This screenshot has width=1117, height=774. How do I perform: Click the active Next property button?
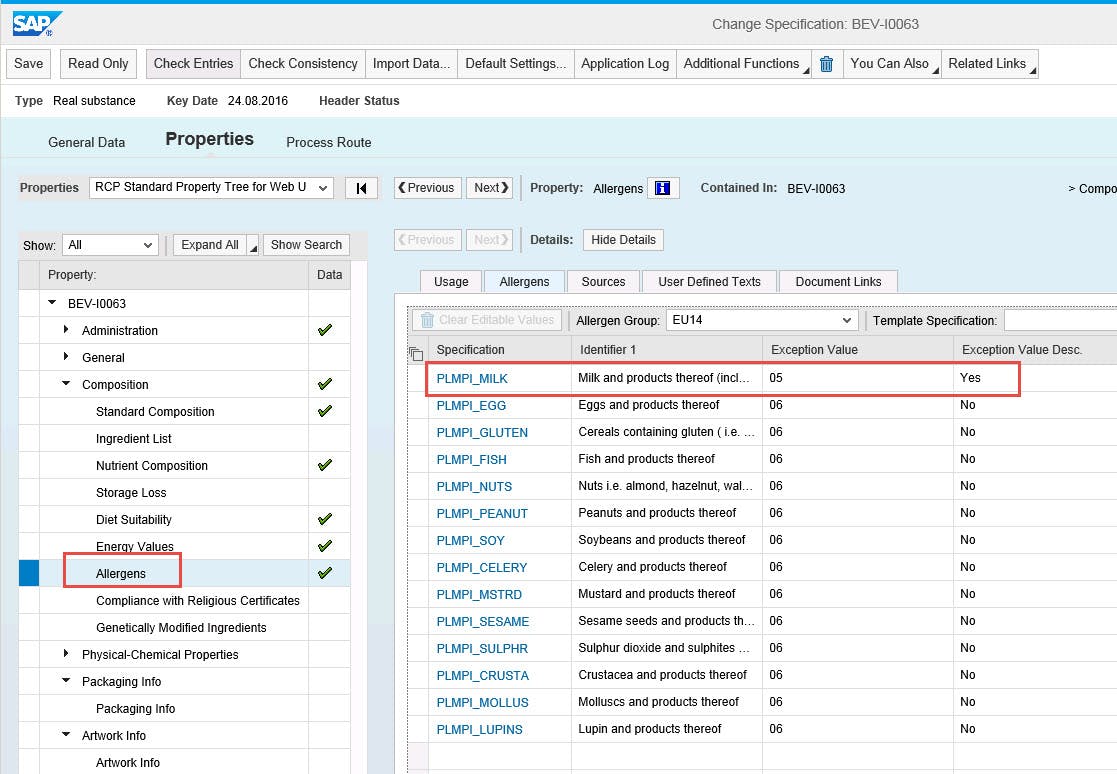pyautogui.click(x=489, y=188)
